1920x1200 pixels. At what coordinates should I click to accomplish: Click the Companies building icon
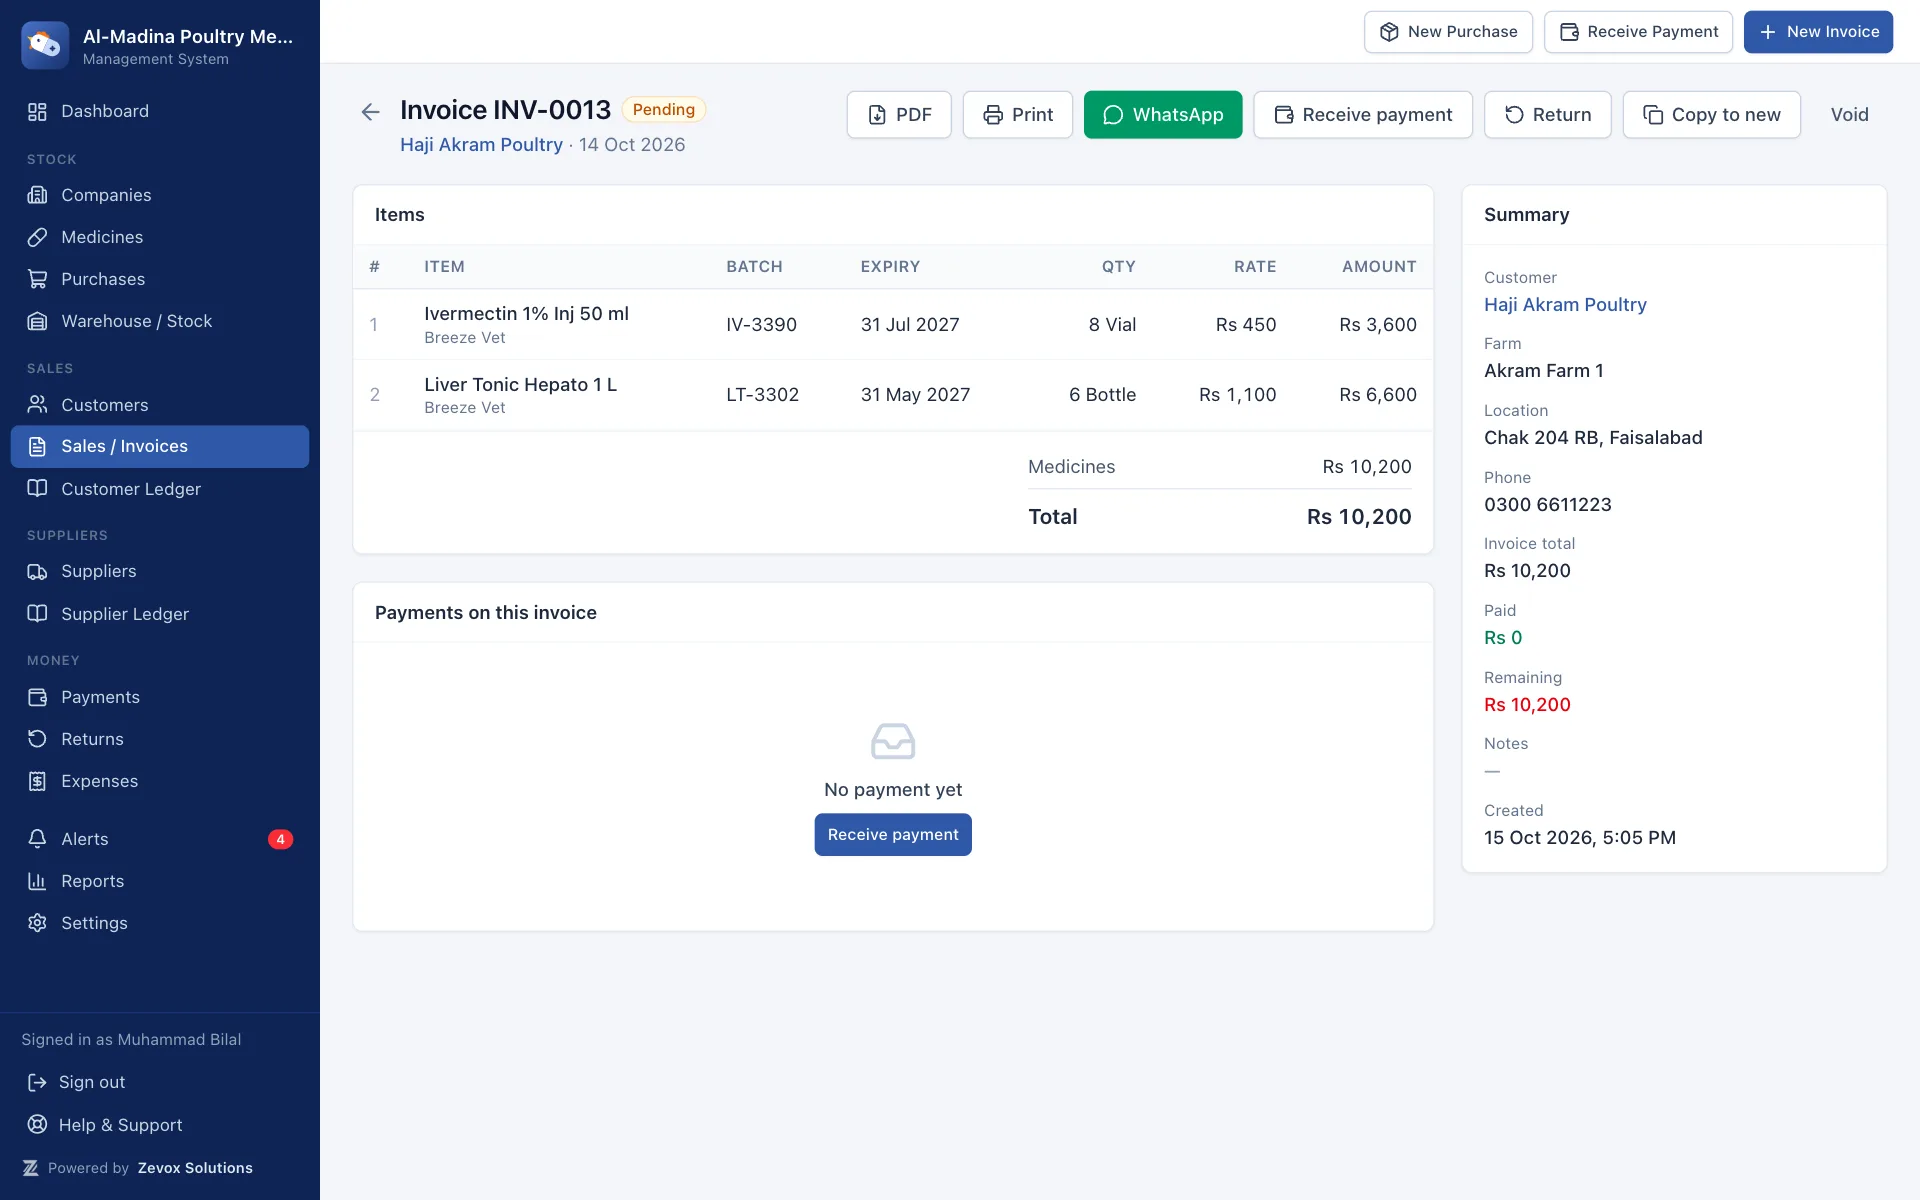point(37,195)
